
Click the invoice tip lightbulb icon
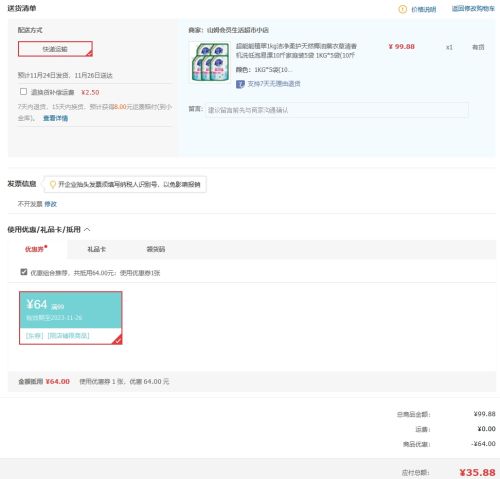click(53, 184)
